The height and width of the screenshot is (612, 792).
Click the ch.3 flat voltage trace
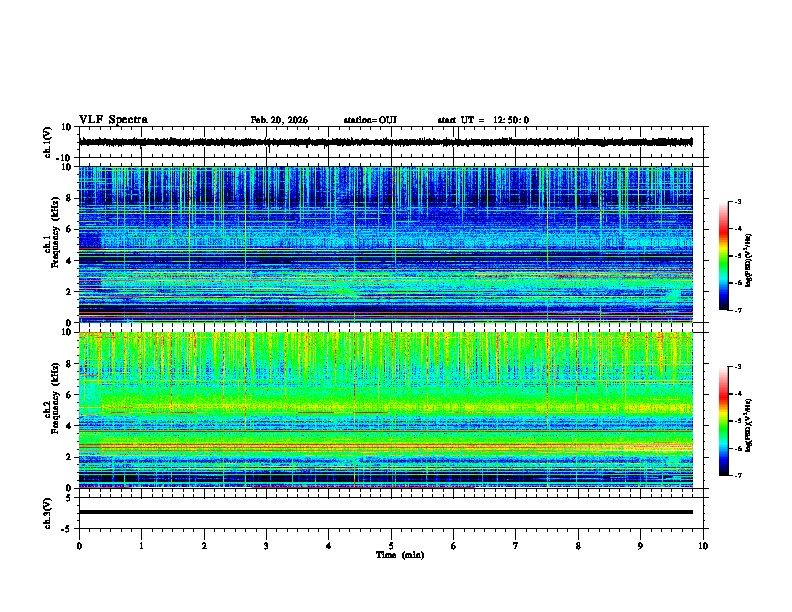385,512
